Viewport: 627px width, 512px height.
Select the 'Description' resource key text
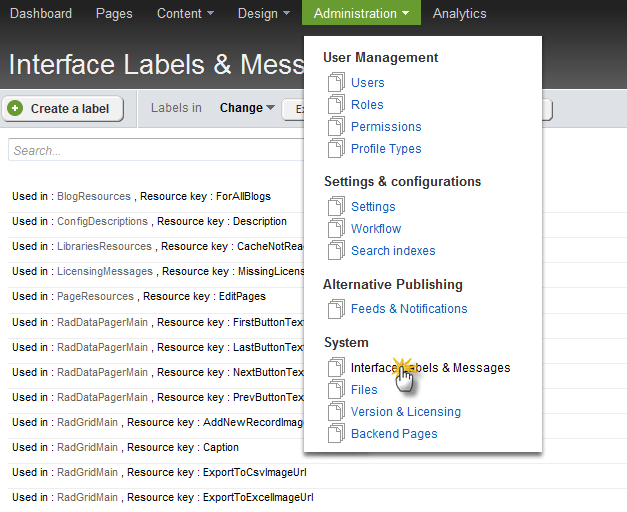coord(260,221)
